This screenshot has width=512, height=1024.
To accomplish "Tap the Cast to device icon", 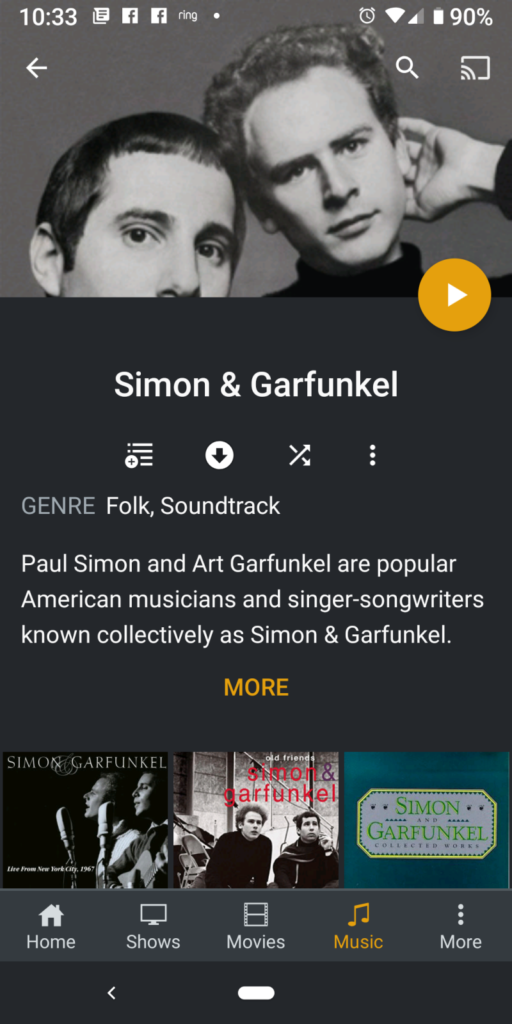I will click(x=475, y=68).
